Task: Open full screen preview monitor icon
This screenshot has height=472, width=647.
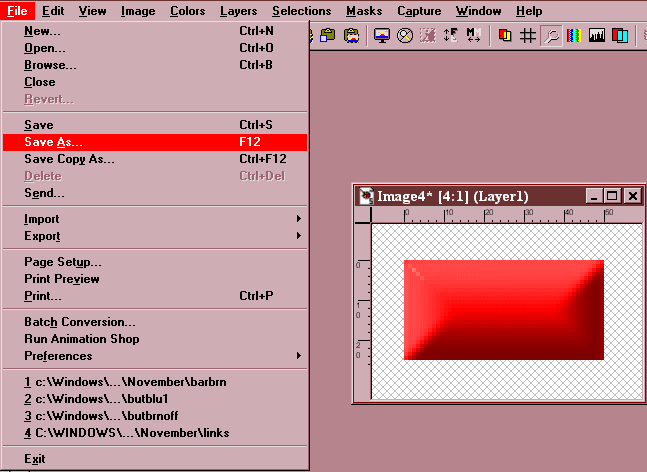Action: click(382, 35)
